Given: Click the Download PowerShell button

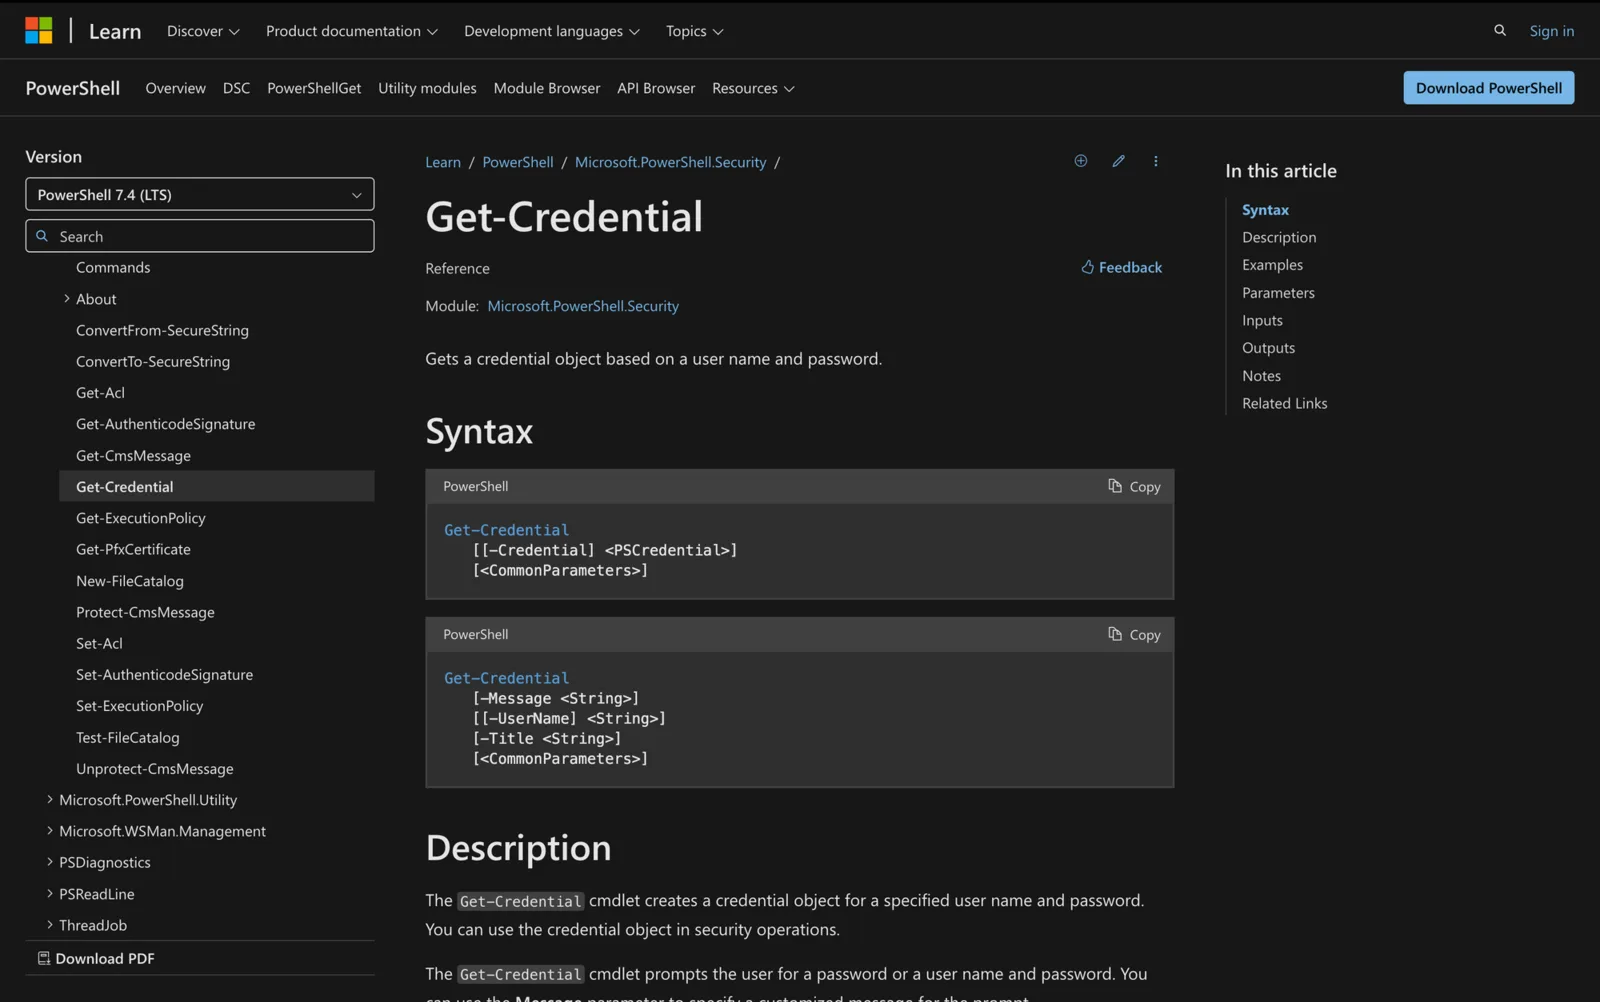Looking at the screenshot, I should (x=1488, y=88).
